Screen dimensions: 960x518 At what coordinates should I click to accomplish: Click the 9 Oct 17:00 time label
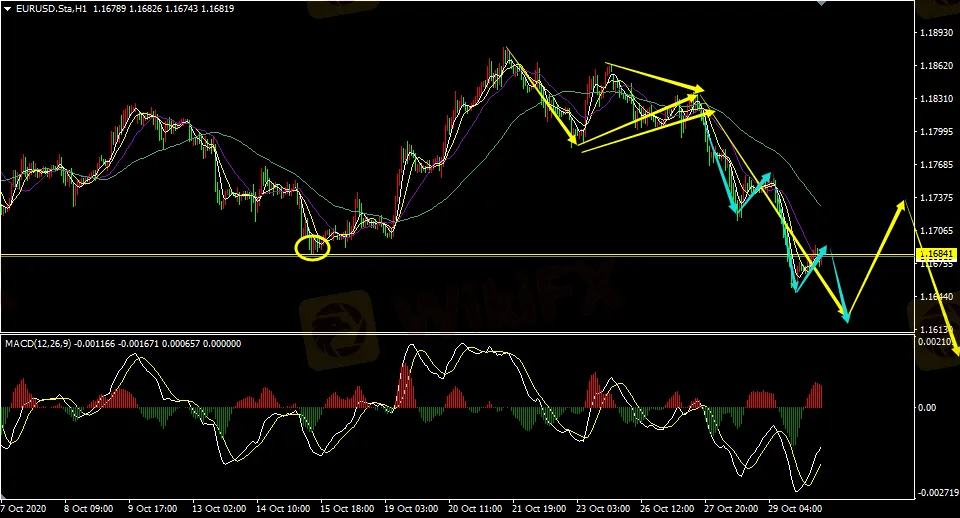(x=152, y=509)
